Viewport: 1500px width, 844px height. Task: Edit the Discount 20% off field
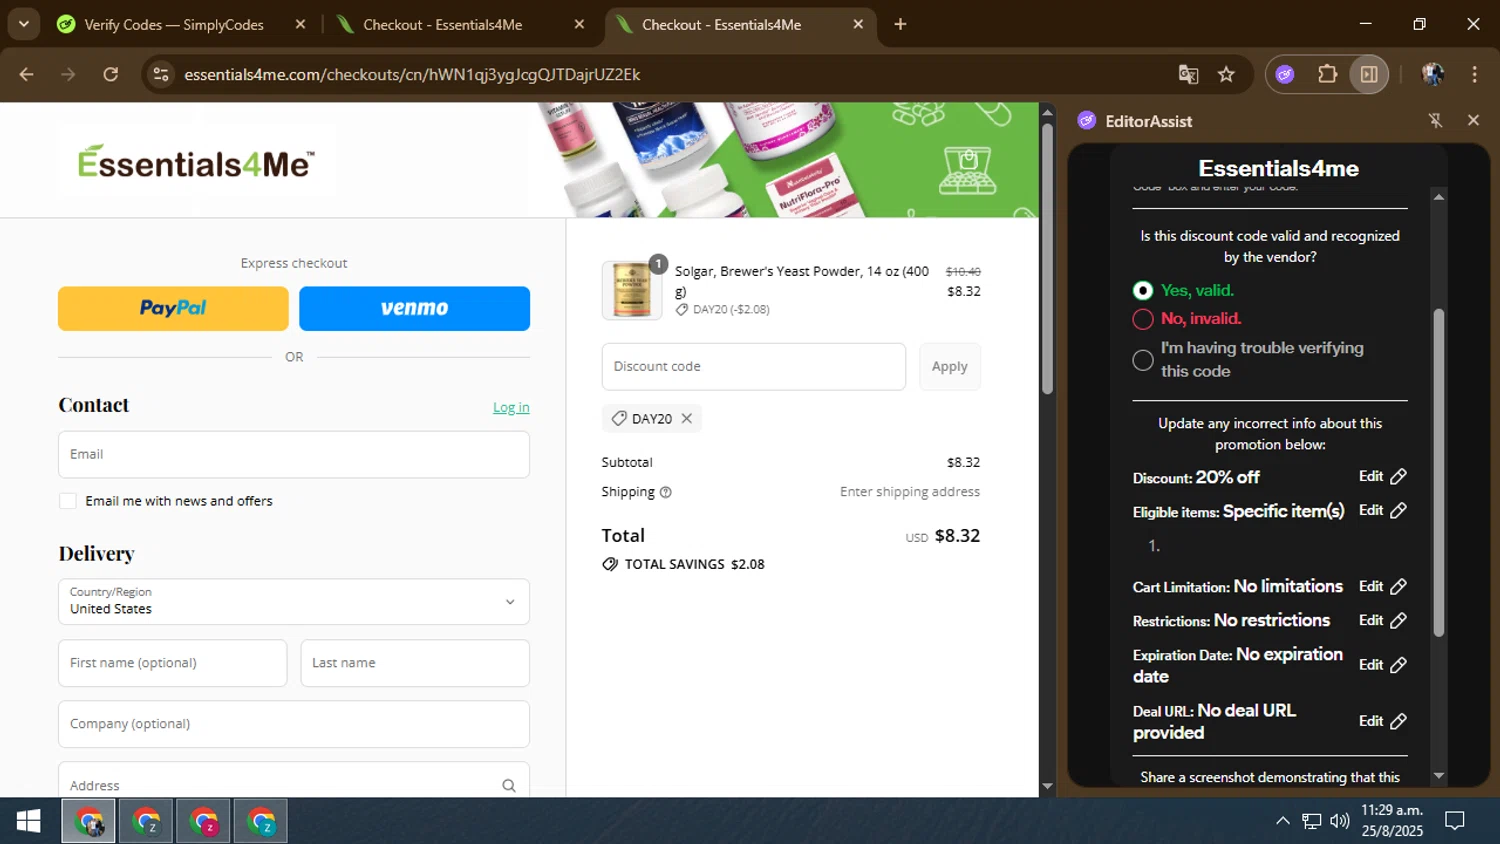click(1383, 477)
